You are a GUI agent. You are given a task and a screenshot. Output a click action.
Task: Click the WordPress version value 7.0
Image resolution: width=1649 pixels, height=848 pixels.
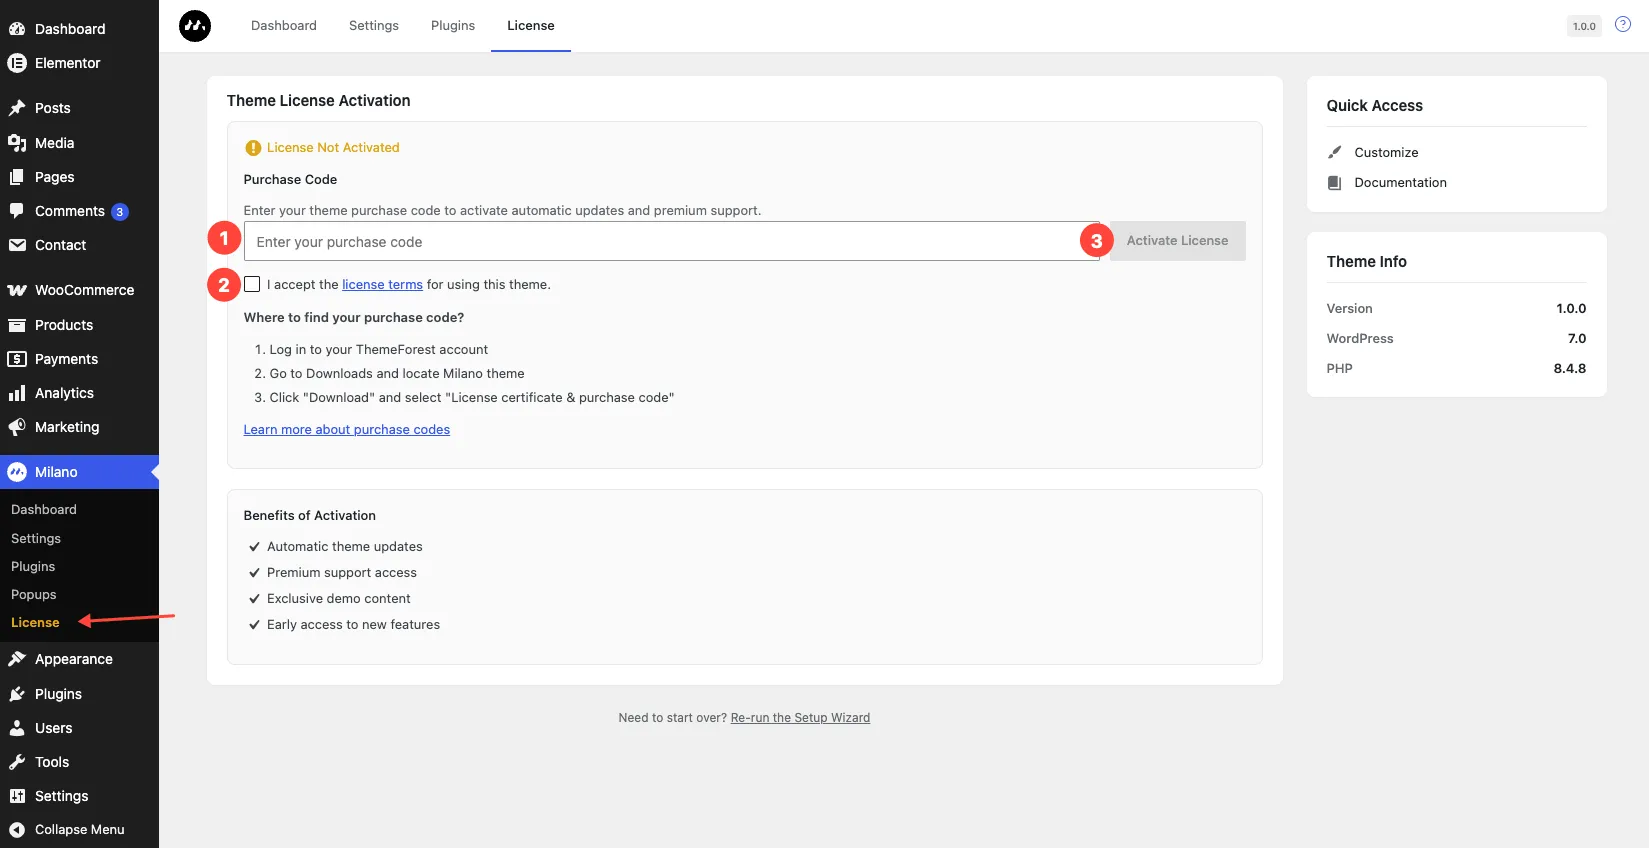pyautogui.click(x=1577, y=339)
